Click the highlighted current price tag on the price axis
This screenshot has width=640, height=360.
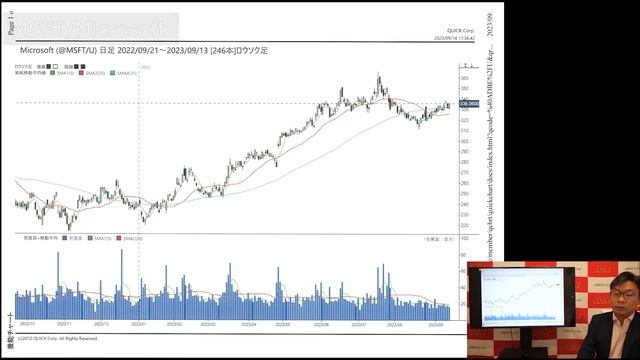coord(469,104)
